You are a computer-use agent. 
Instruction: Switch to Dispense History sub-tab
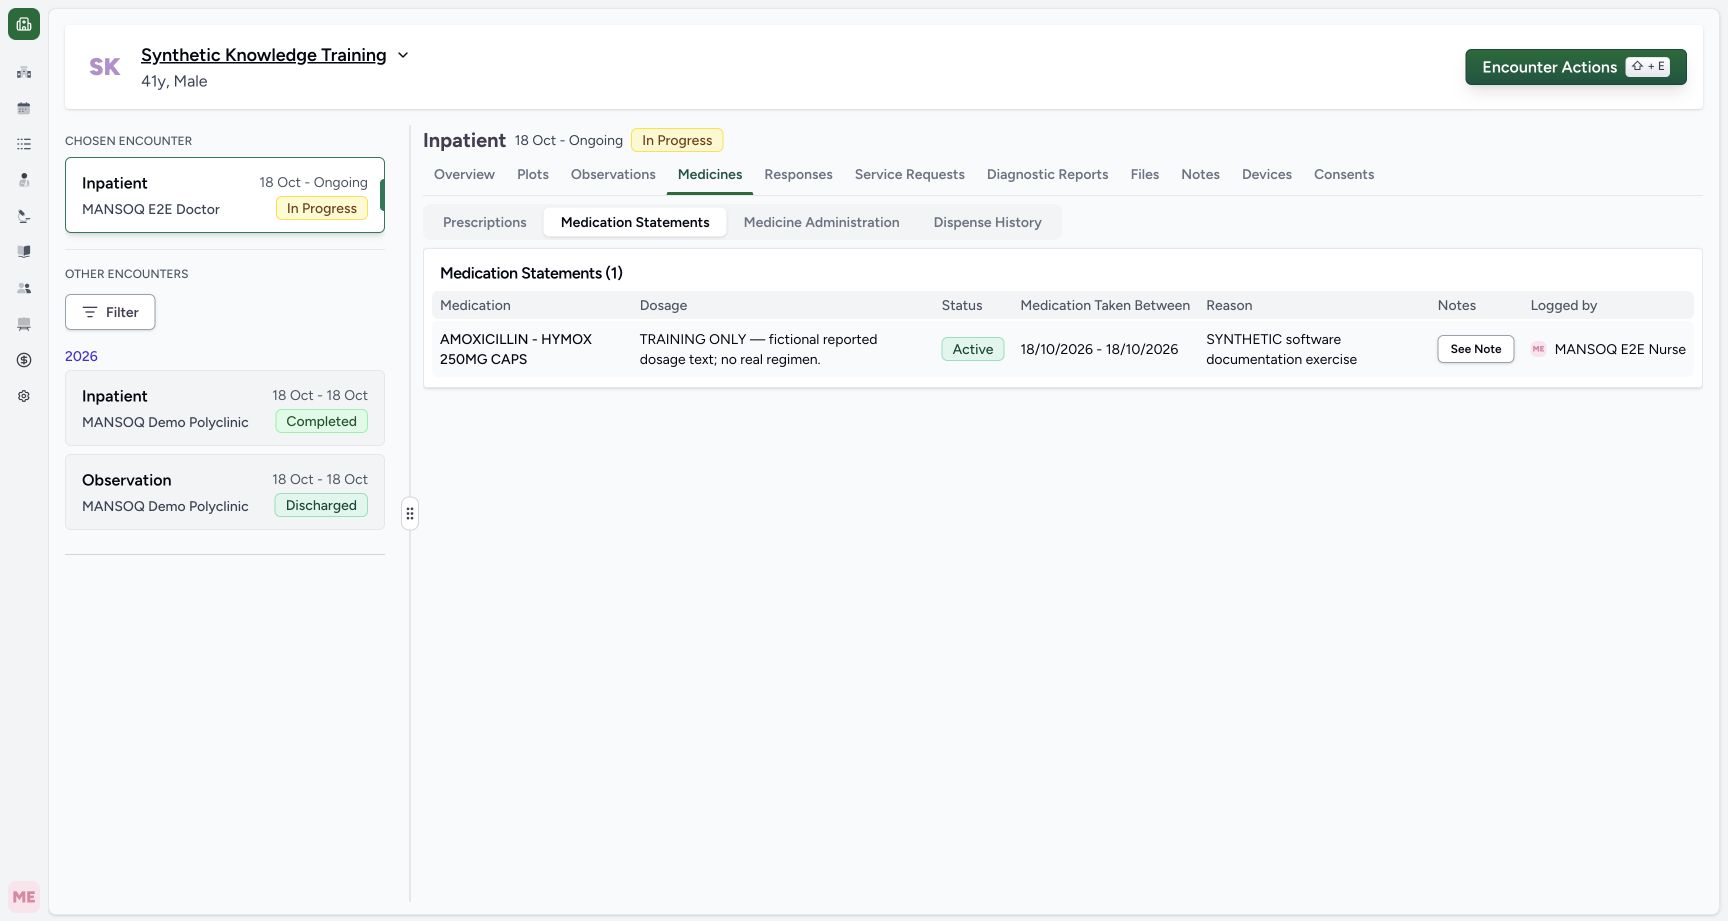pyautogui.click(x=988, y=222)
